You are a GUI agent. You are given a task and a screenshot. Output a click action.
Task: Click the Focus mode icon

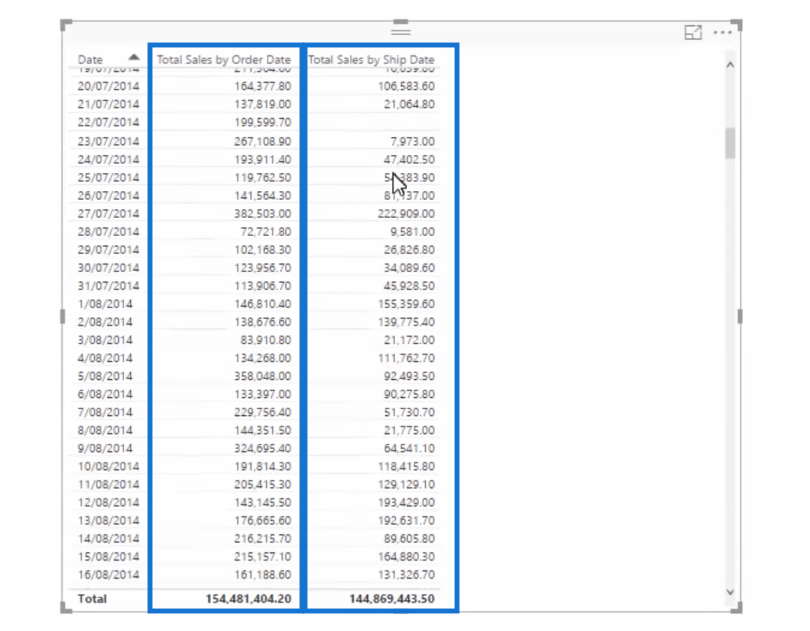click(693, 33)
